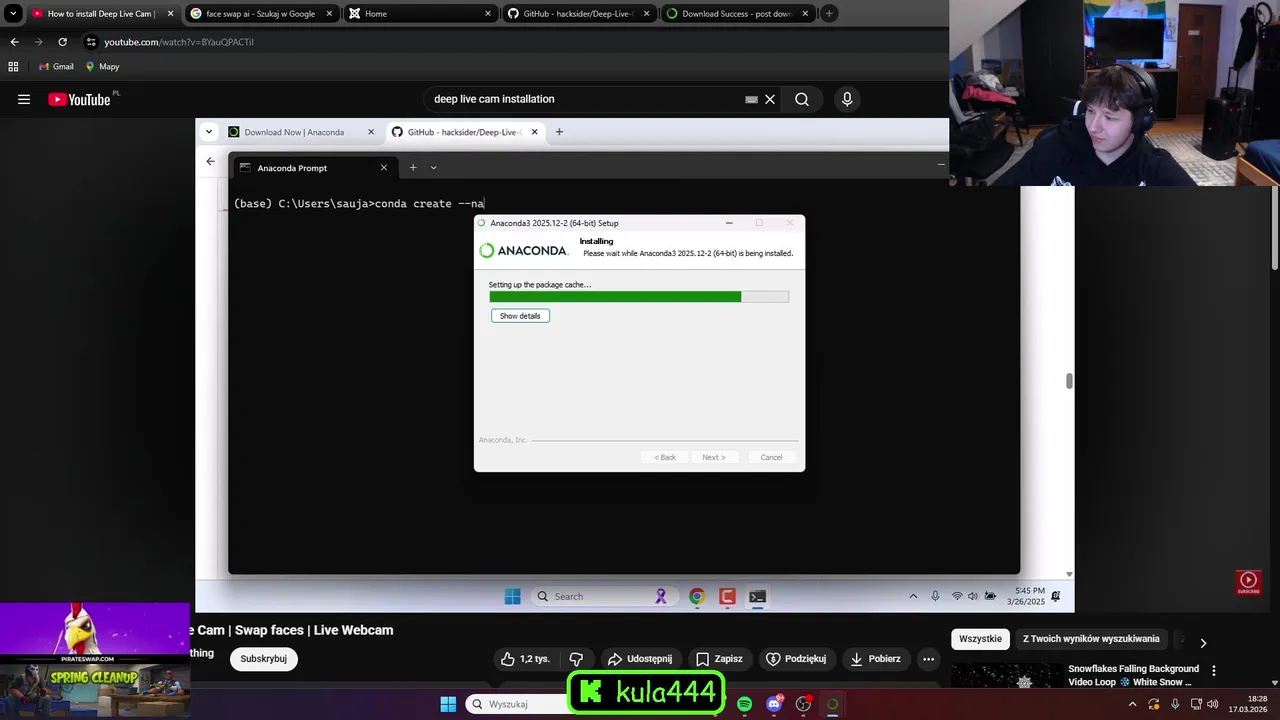Share the video via Udostępnij
Viewport: 1280px width, 720px height.
(x=639, y=659)
